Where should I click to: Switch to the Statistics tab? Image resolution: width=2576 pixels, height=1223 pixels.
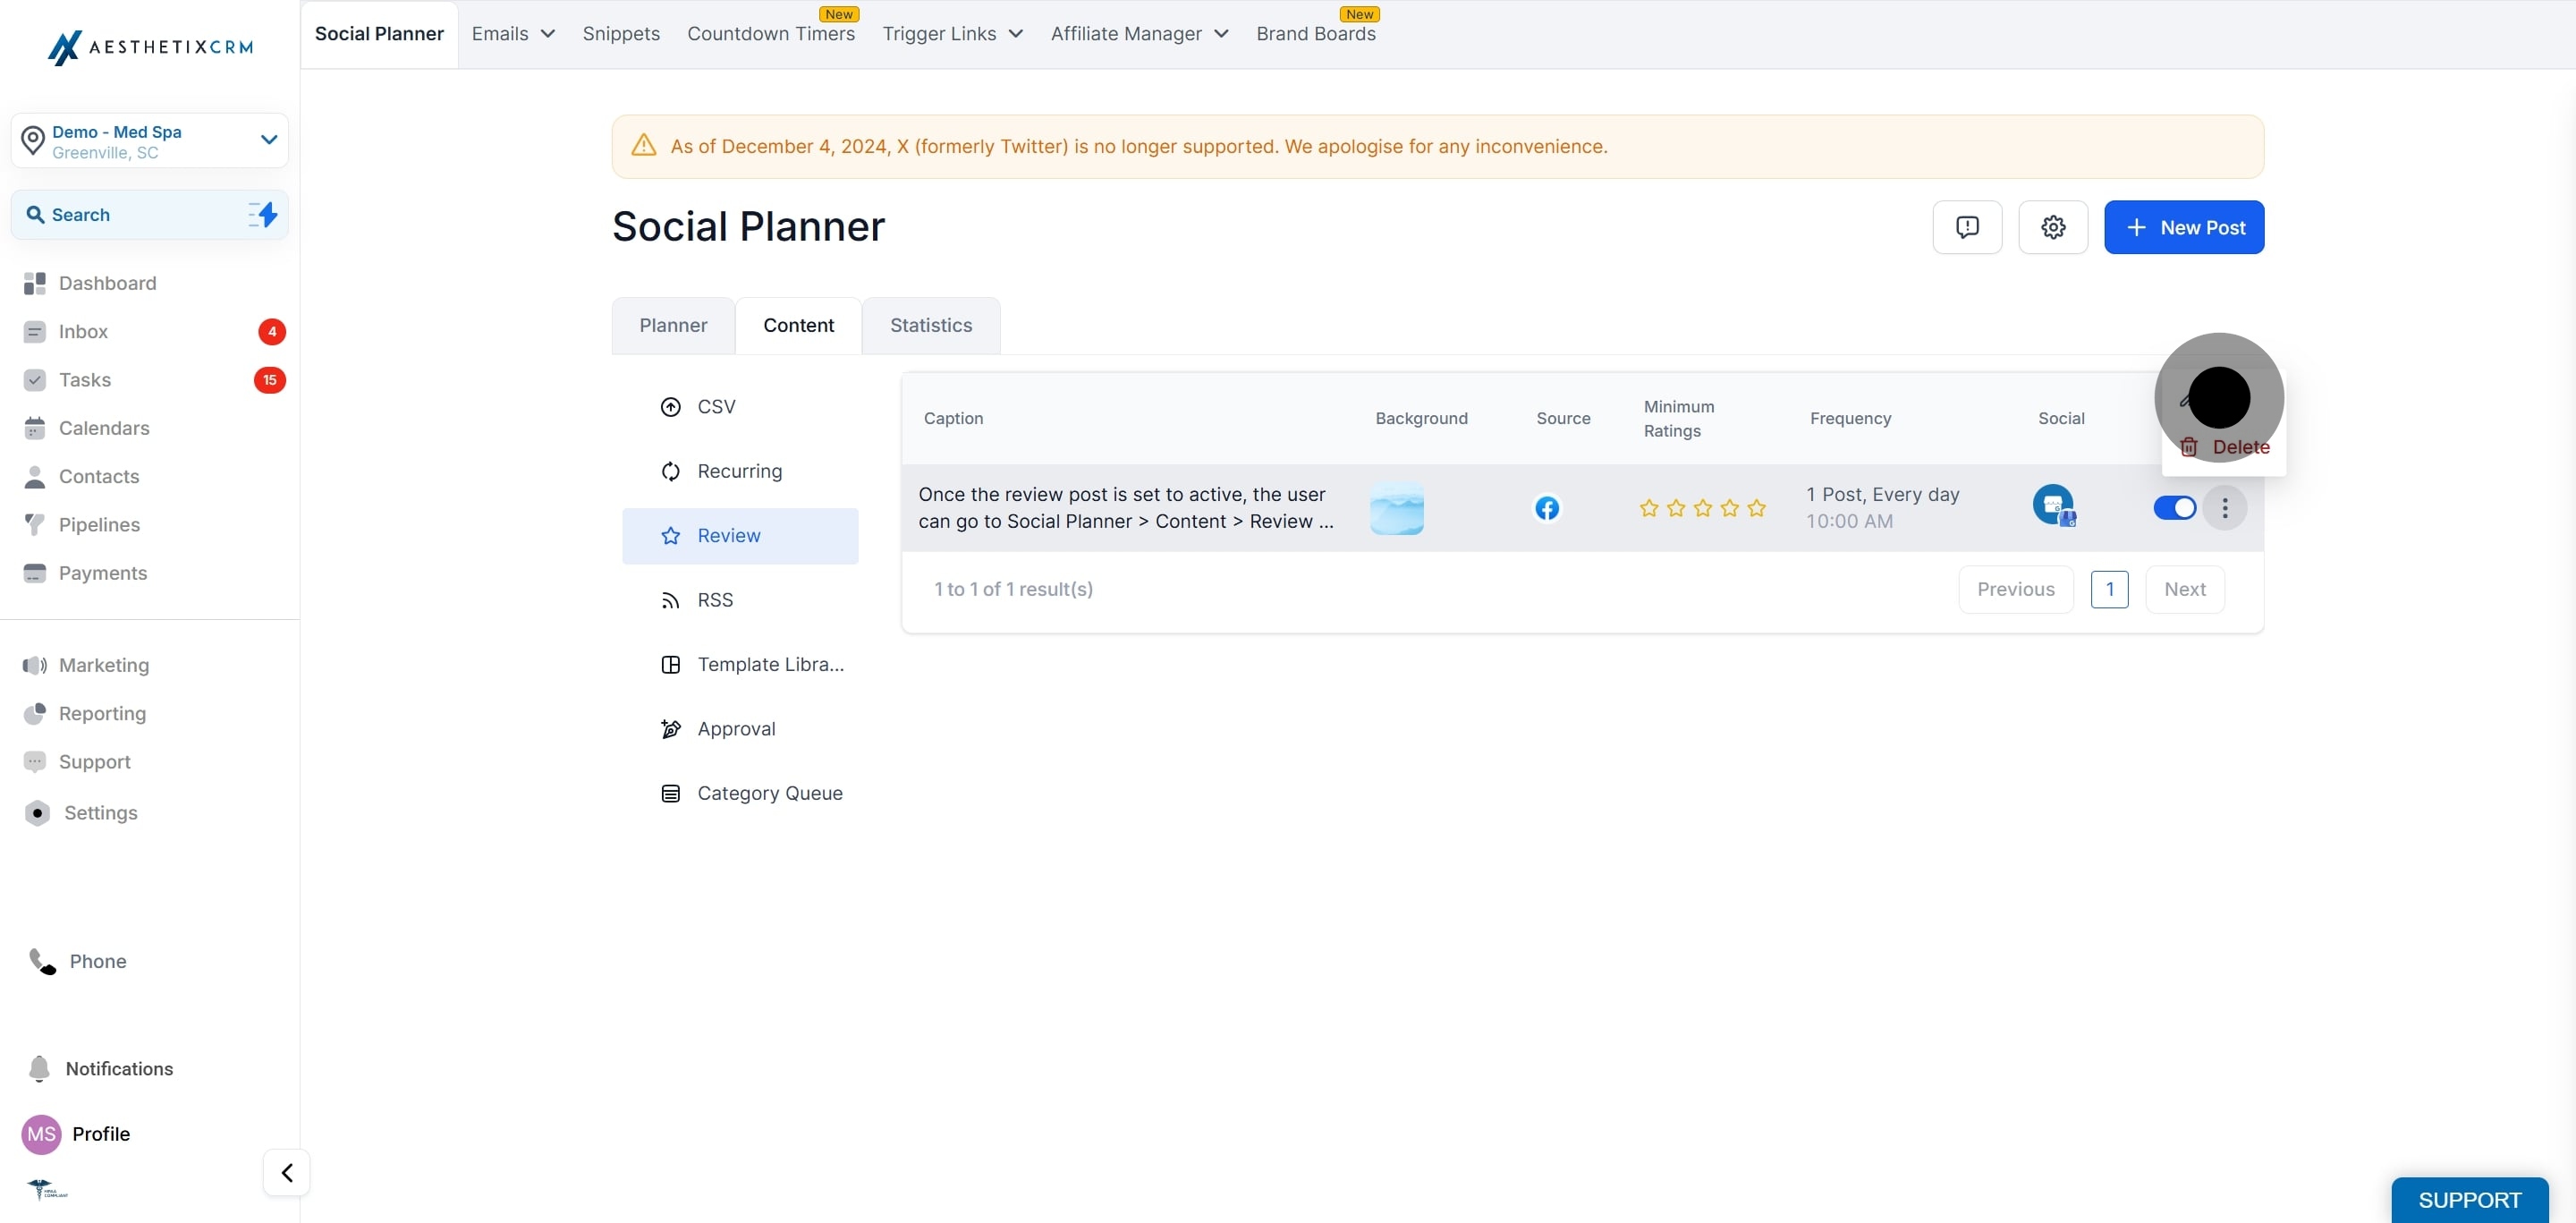[930, 325]
